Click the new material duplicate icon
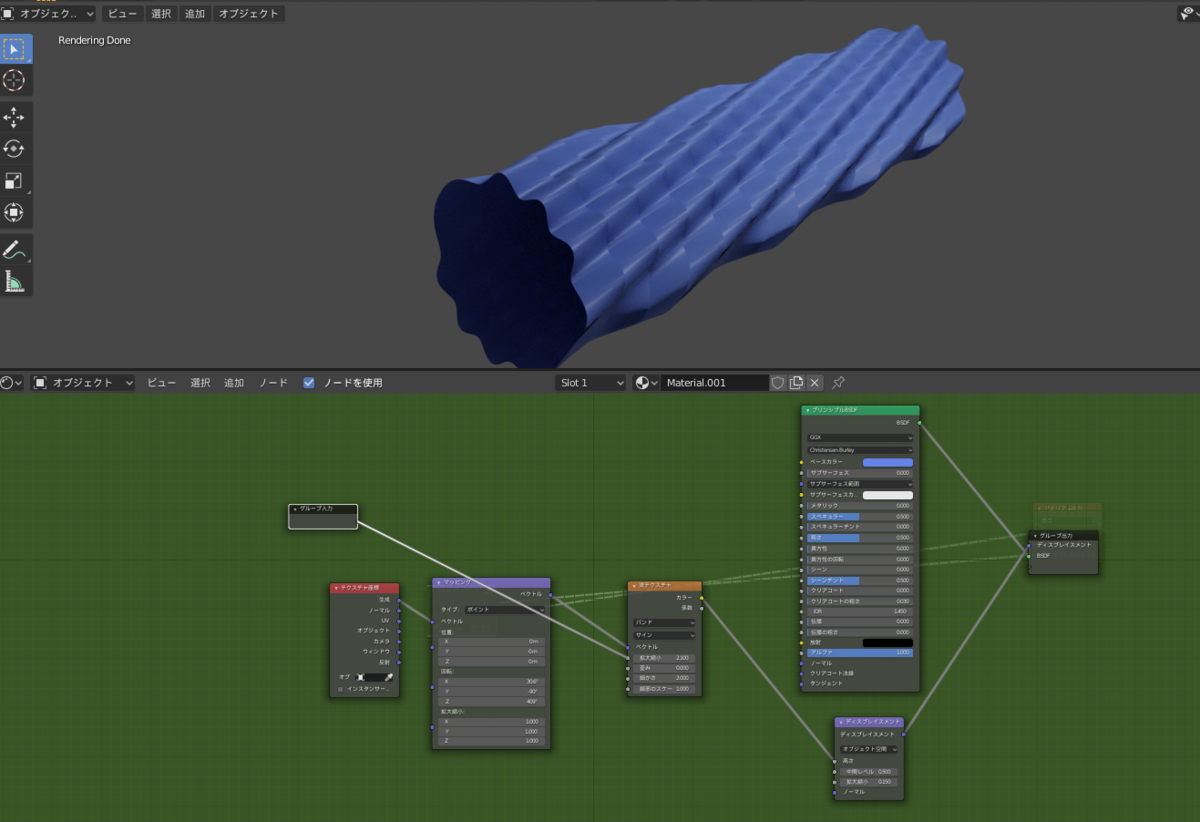 point(796,383)
